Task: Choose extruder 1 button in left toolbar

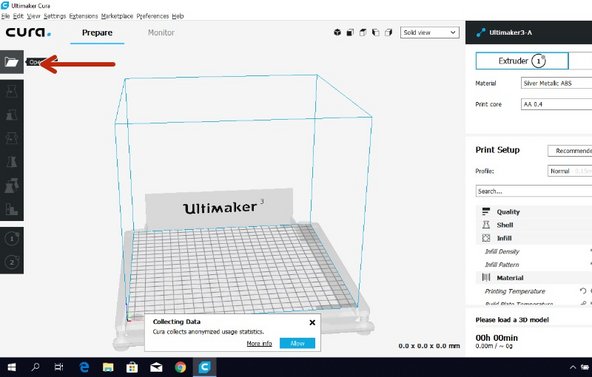Action: (12, 239)
